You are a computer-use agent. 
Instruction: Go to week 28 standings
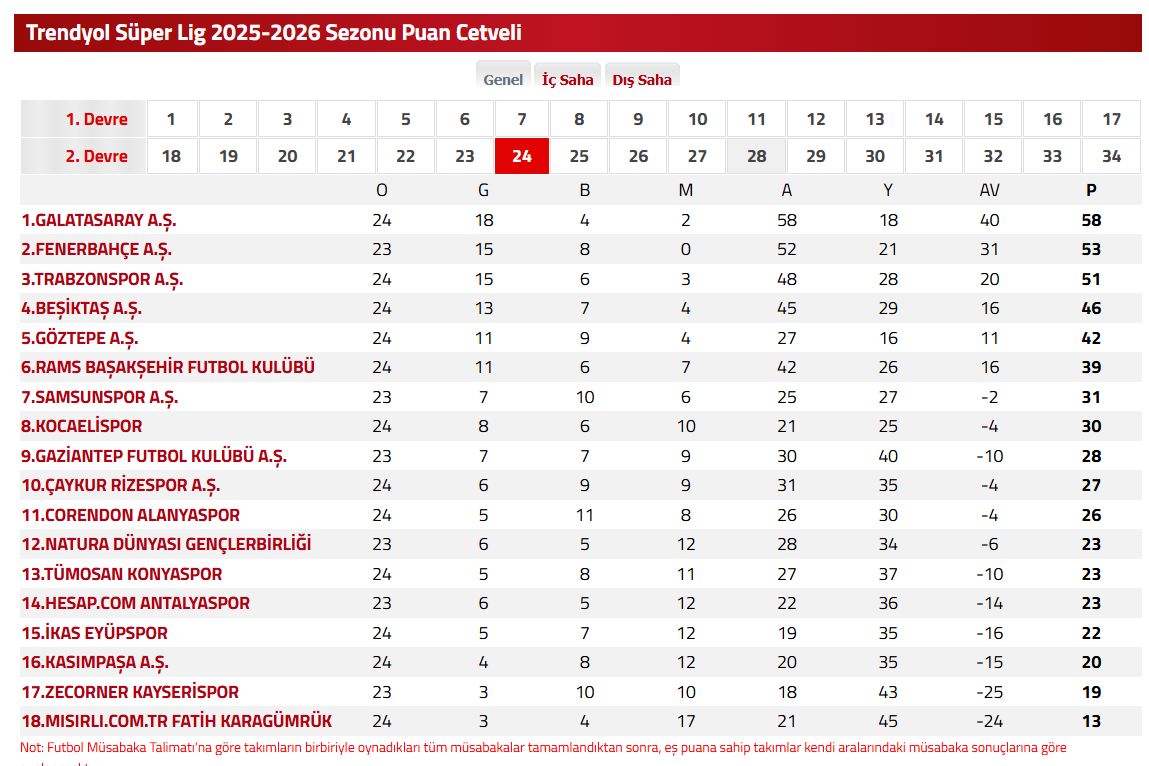pyautogui.click(x=756, y=156)
